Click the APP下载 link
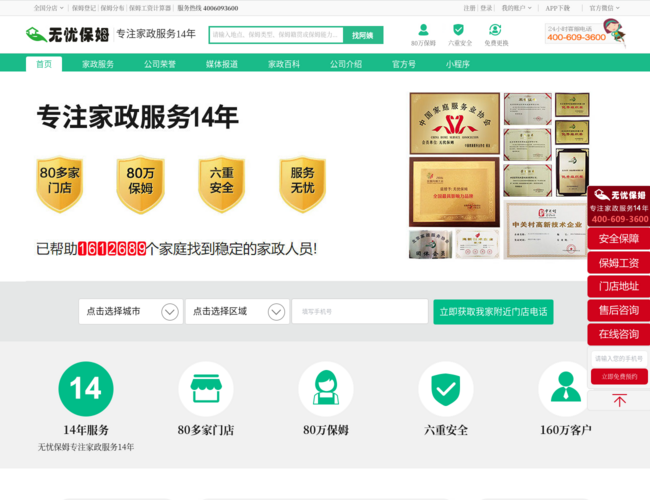Screen dimensions: 650x500 pos(558,8)
